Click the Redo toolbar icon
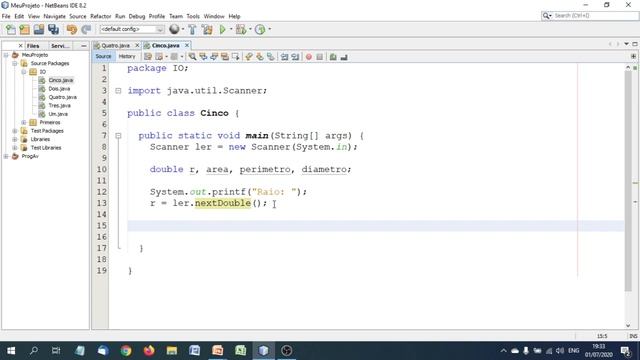640x360 pixels. (86, 29)
